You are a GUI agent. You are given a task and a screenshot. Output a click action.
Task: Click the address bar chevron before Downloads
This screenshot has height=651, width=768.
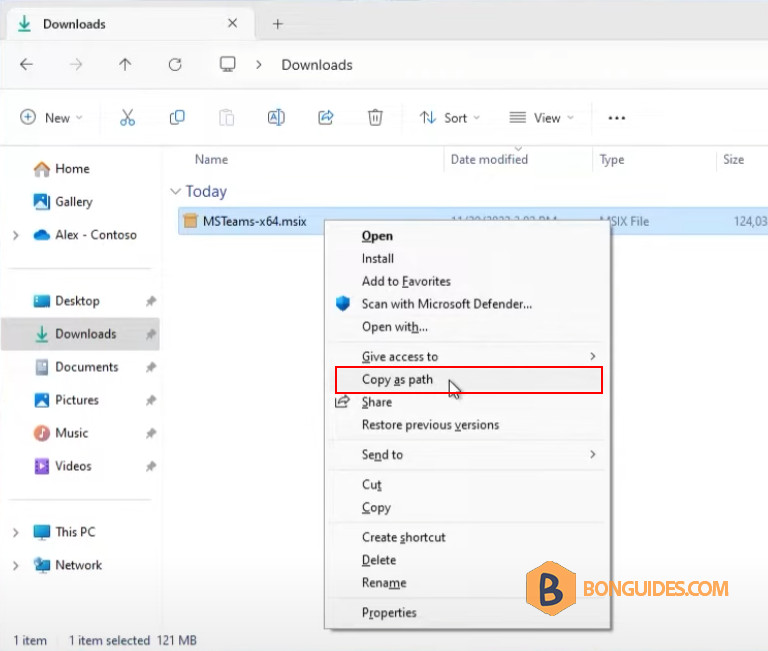tap(259, 65)
